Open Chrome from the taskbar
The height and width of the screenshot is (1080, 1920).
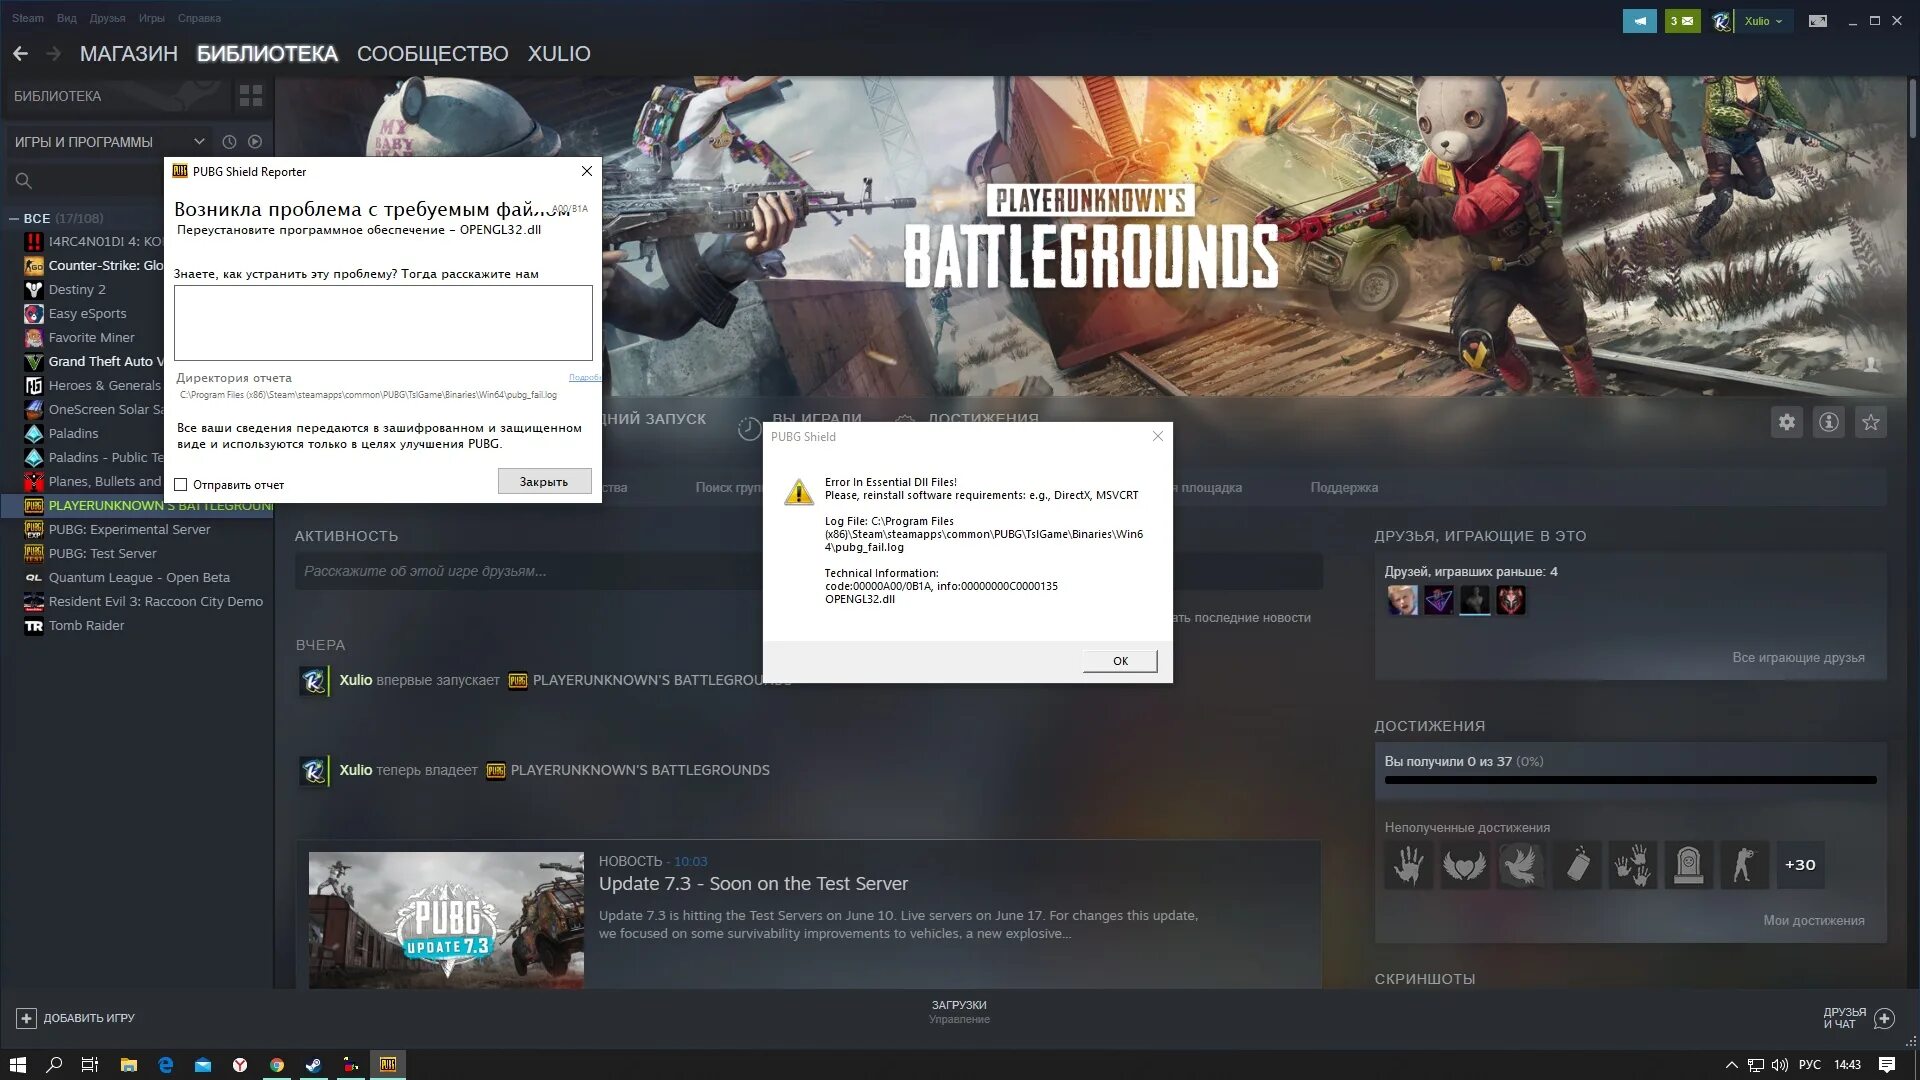pos(277,1065)
